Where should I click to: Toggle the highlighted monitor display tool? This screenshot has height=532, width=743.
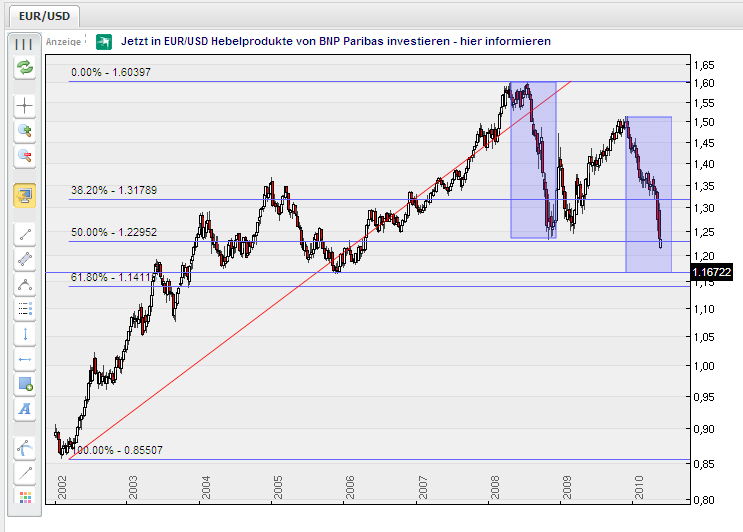coord(25,195)
